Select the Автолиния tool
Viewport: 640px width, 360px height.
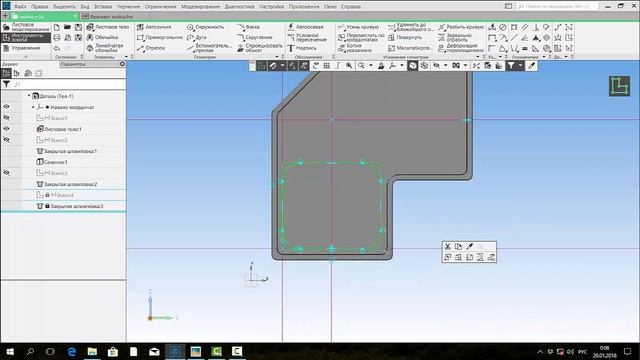[154, 27]
